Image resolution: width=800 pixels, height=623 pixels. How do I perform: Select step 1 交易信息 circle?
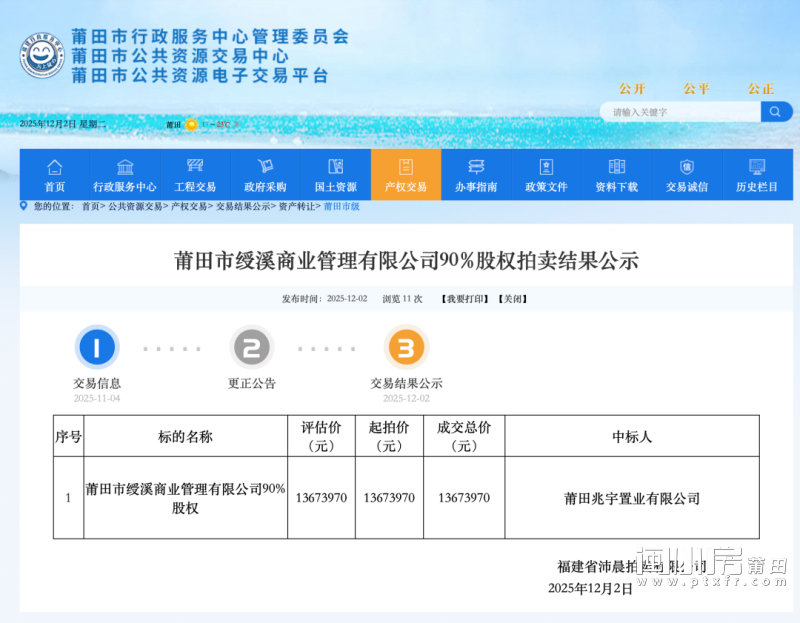pyautogui.click(x=95, y=349)
